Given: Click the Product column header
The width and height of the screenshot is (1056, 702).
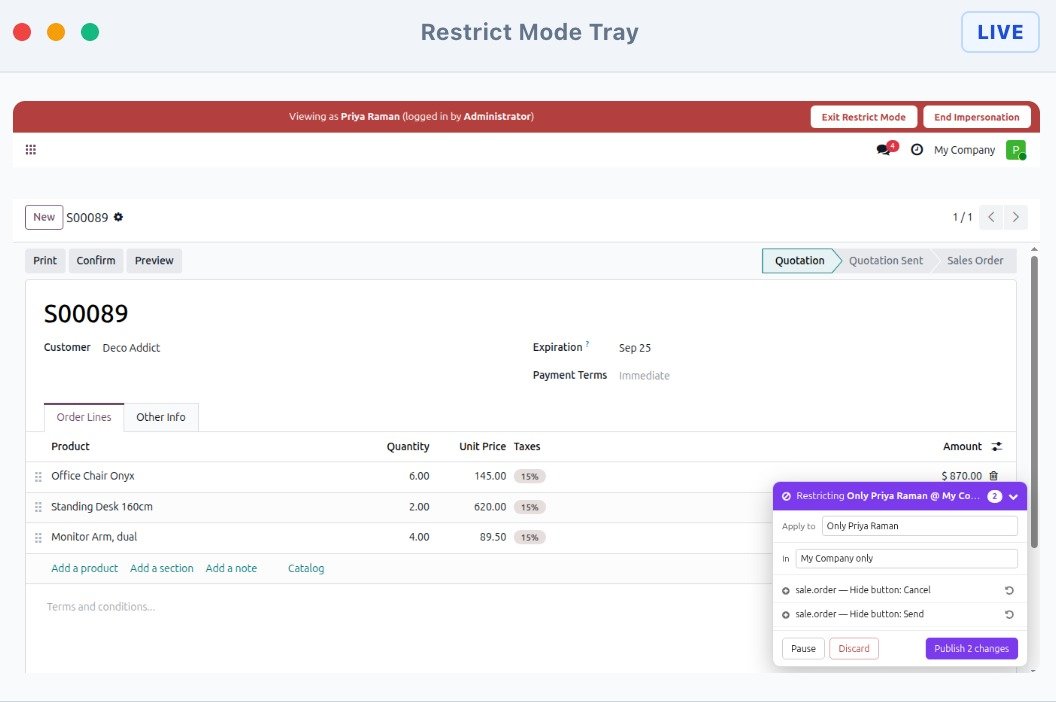Looking at the screenshot, I should point(70,446).
